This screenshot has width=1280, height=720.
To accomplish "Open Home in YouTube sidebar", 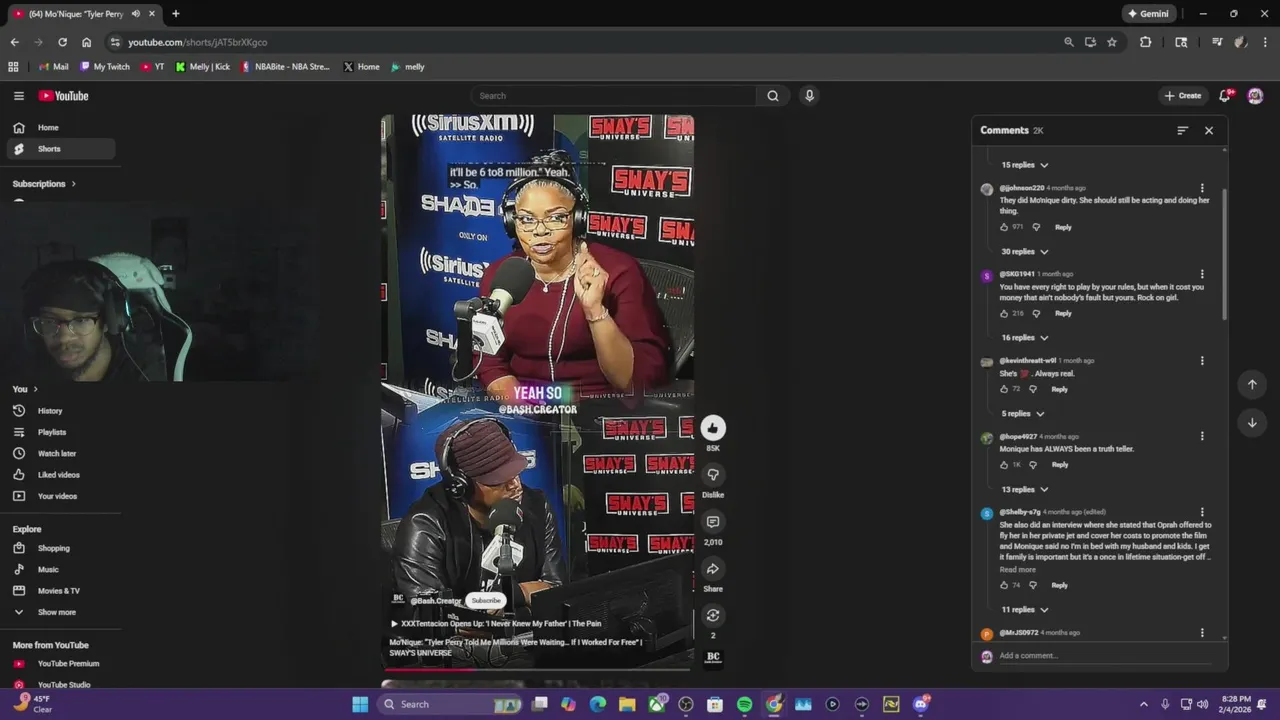I will [62, 128].
